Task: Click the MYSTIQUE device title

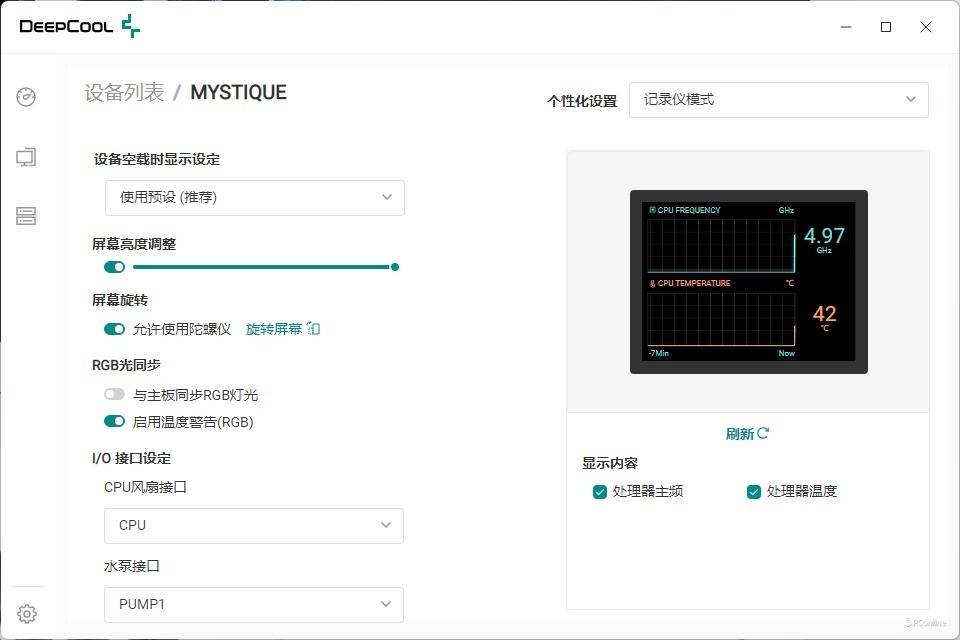Action: [x=239, y=92]
